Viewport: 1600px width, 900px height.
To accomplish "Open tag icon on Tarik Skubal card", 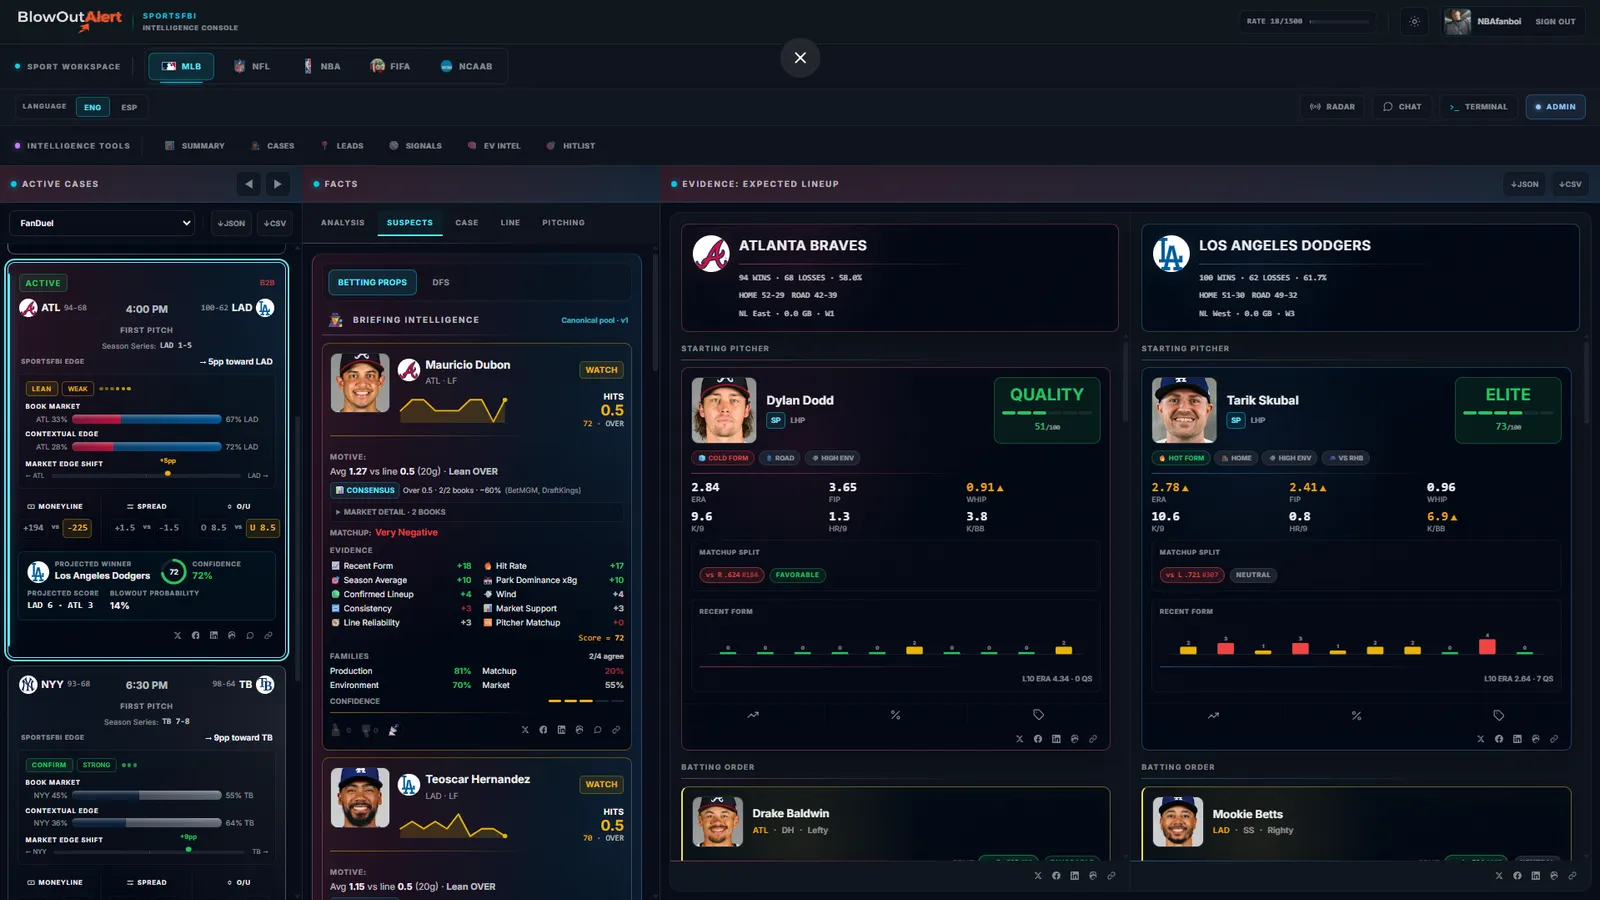I will point(1498,715).
